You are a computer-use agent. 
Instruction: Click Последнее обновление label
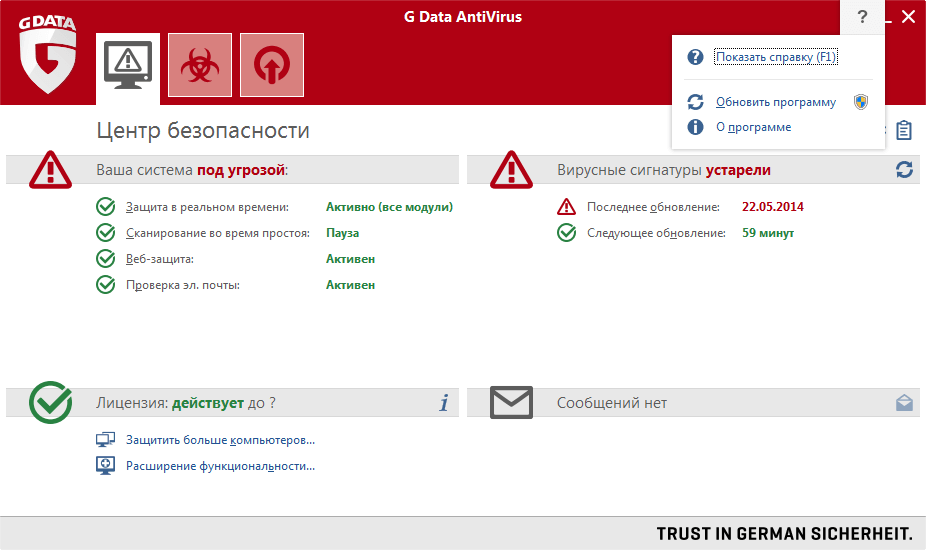click(653, 207)
